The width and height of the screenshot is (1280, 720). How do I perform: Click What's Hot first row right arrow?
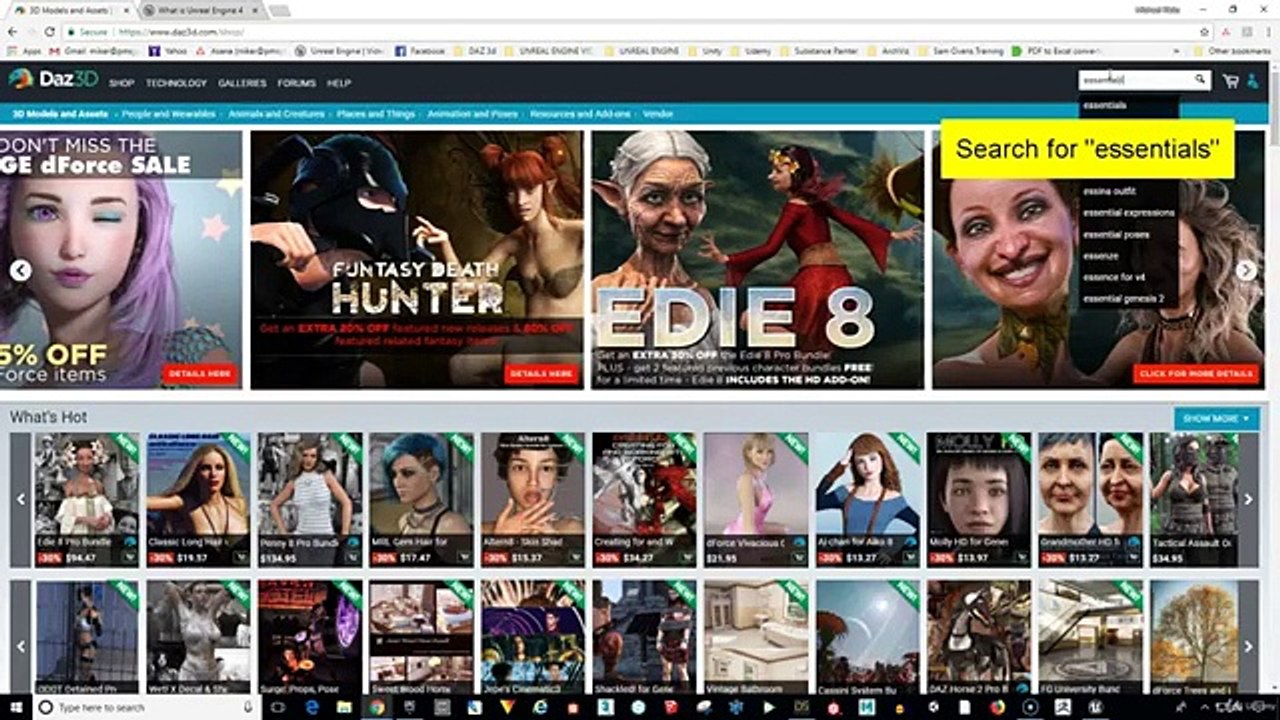(1248, 499)
